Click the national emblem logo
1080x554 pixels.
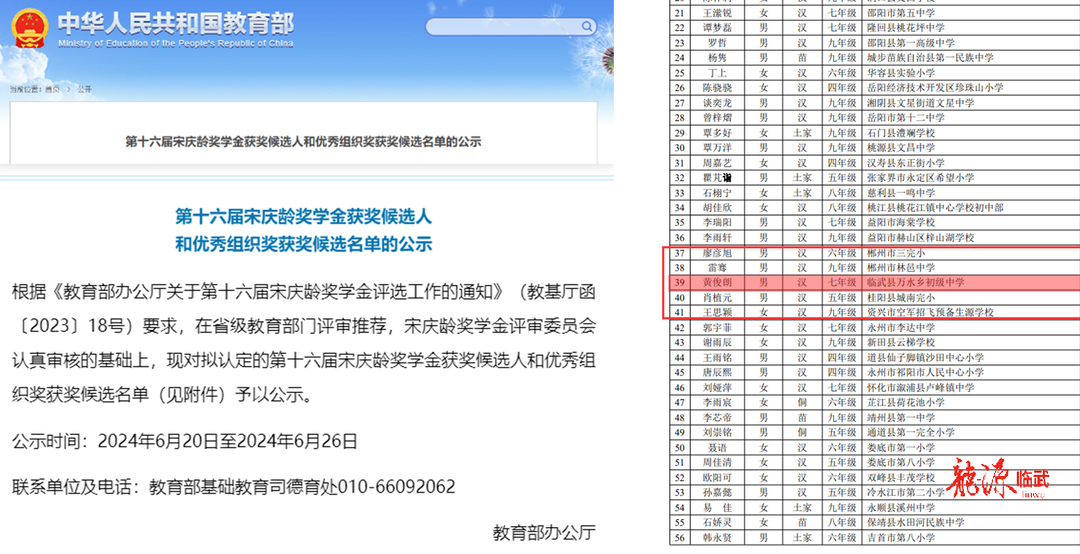pyautogui.click(x=30, y=28)
